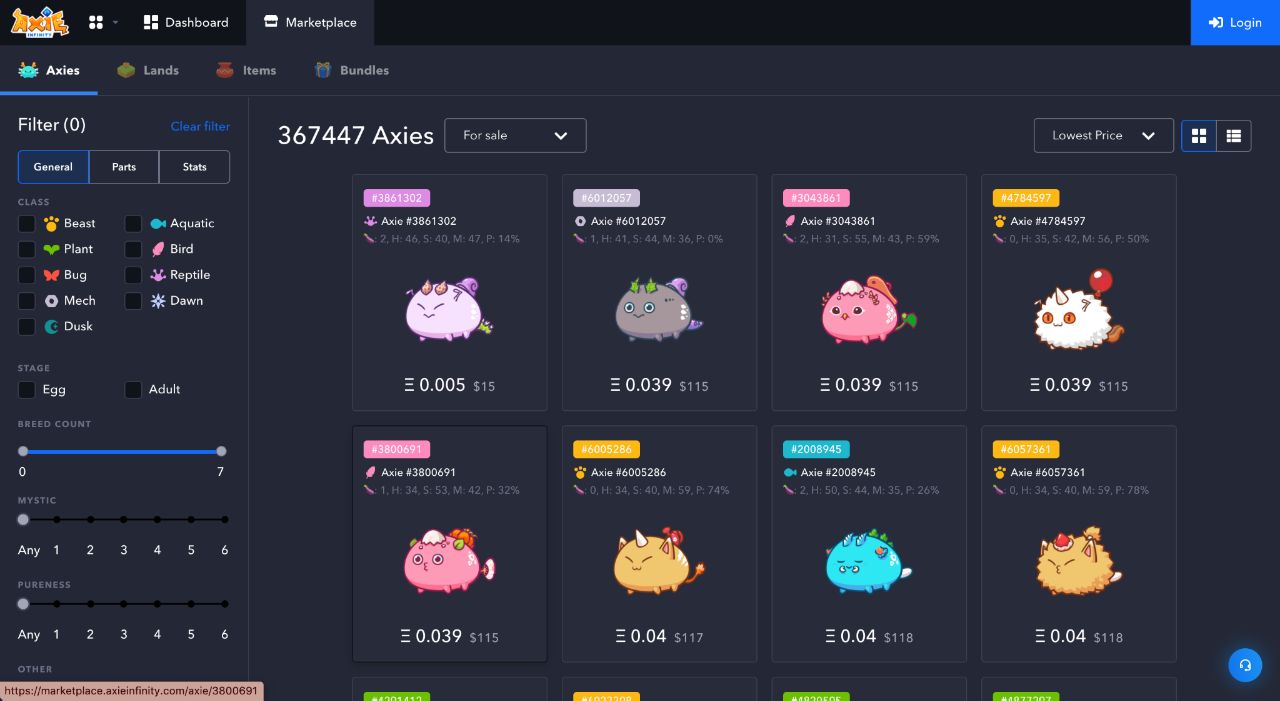Click the Mech class gear icon
This screenshot has height=701, width=1280.
click(51, 301)
